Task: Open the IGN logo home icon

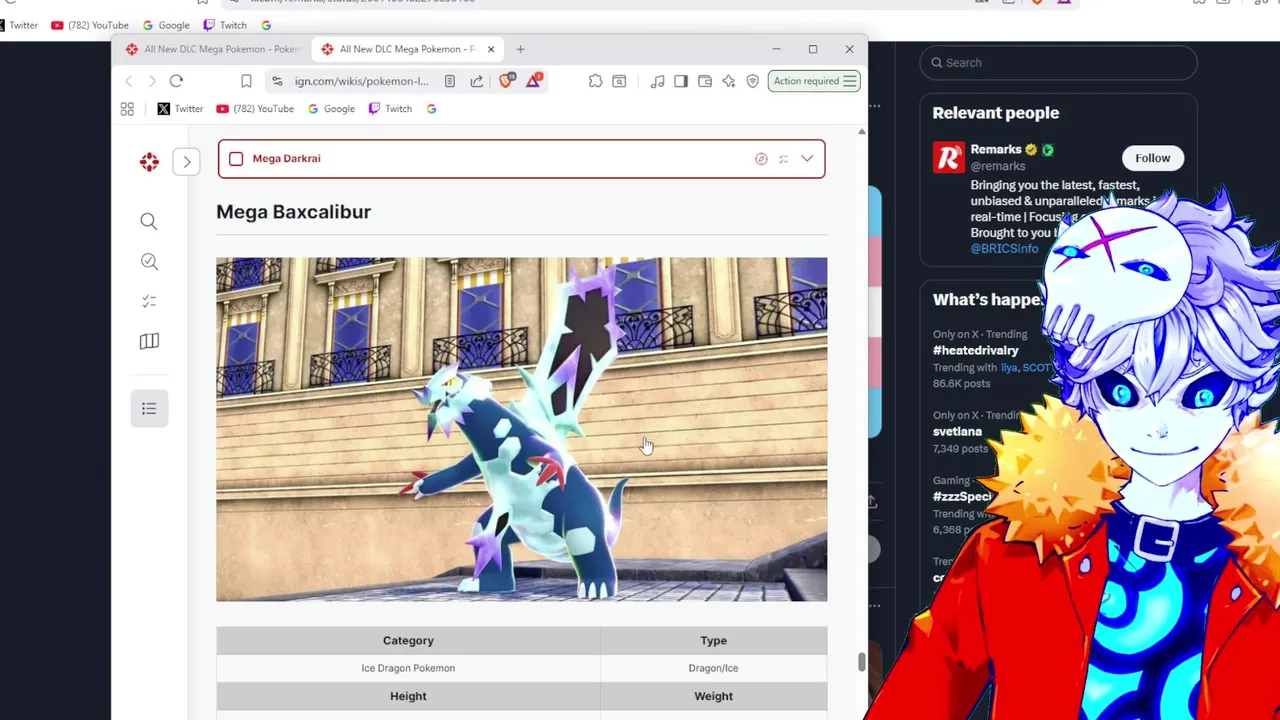Action: pos(149,162)
